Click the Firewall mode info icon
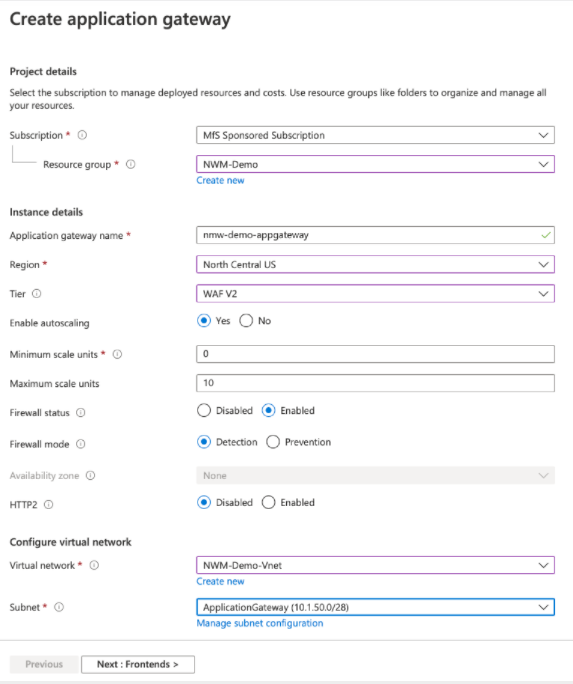Image resolution: width=573 pixels, height=684 pixels. 81,444
